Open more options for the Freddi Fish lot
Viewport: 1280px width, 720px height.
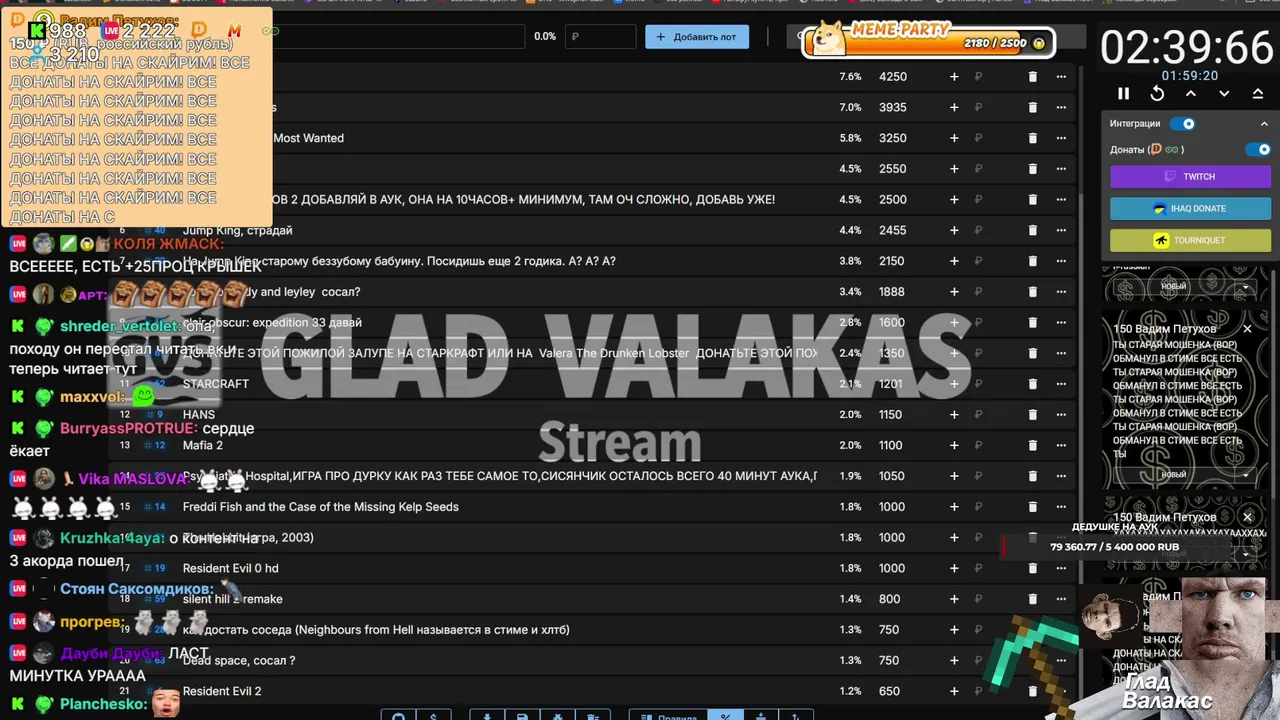pos(1061,507)
